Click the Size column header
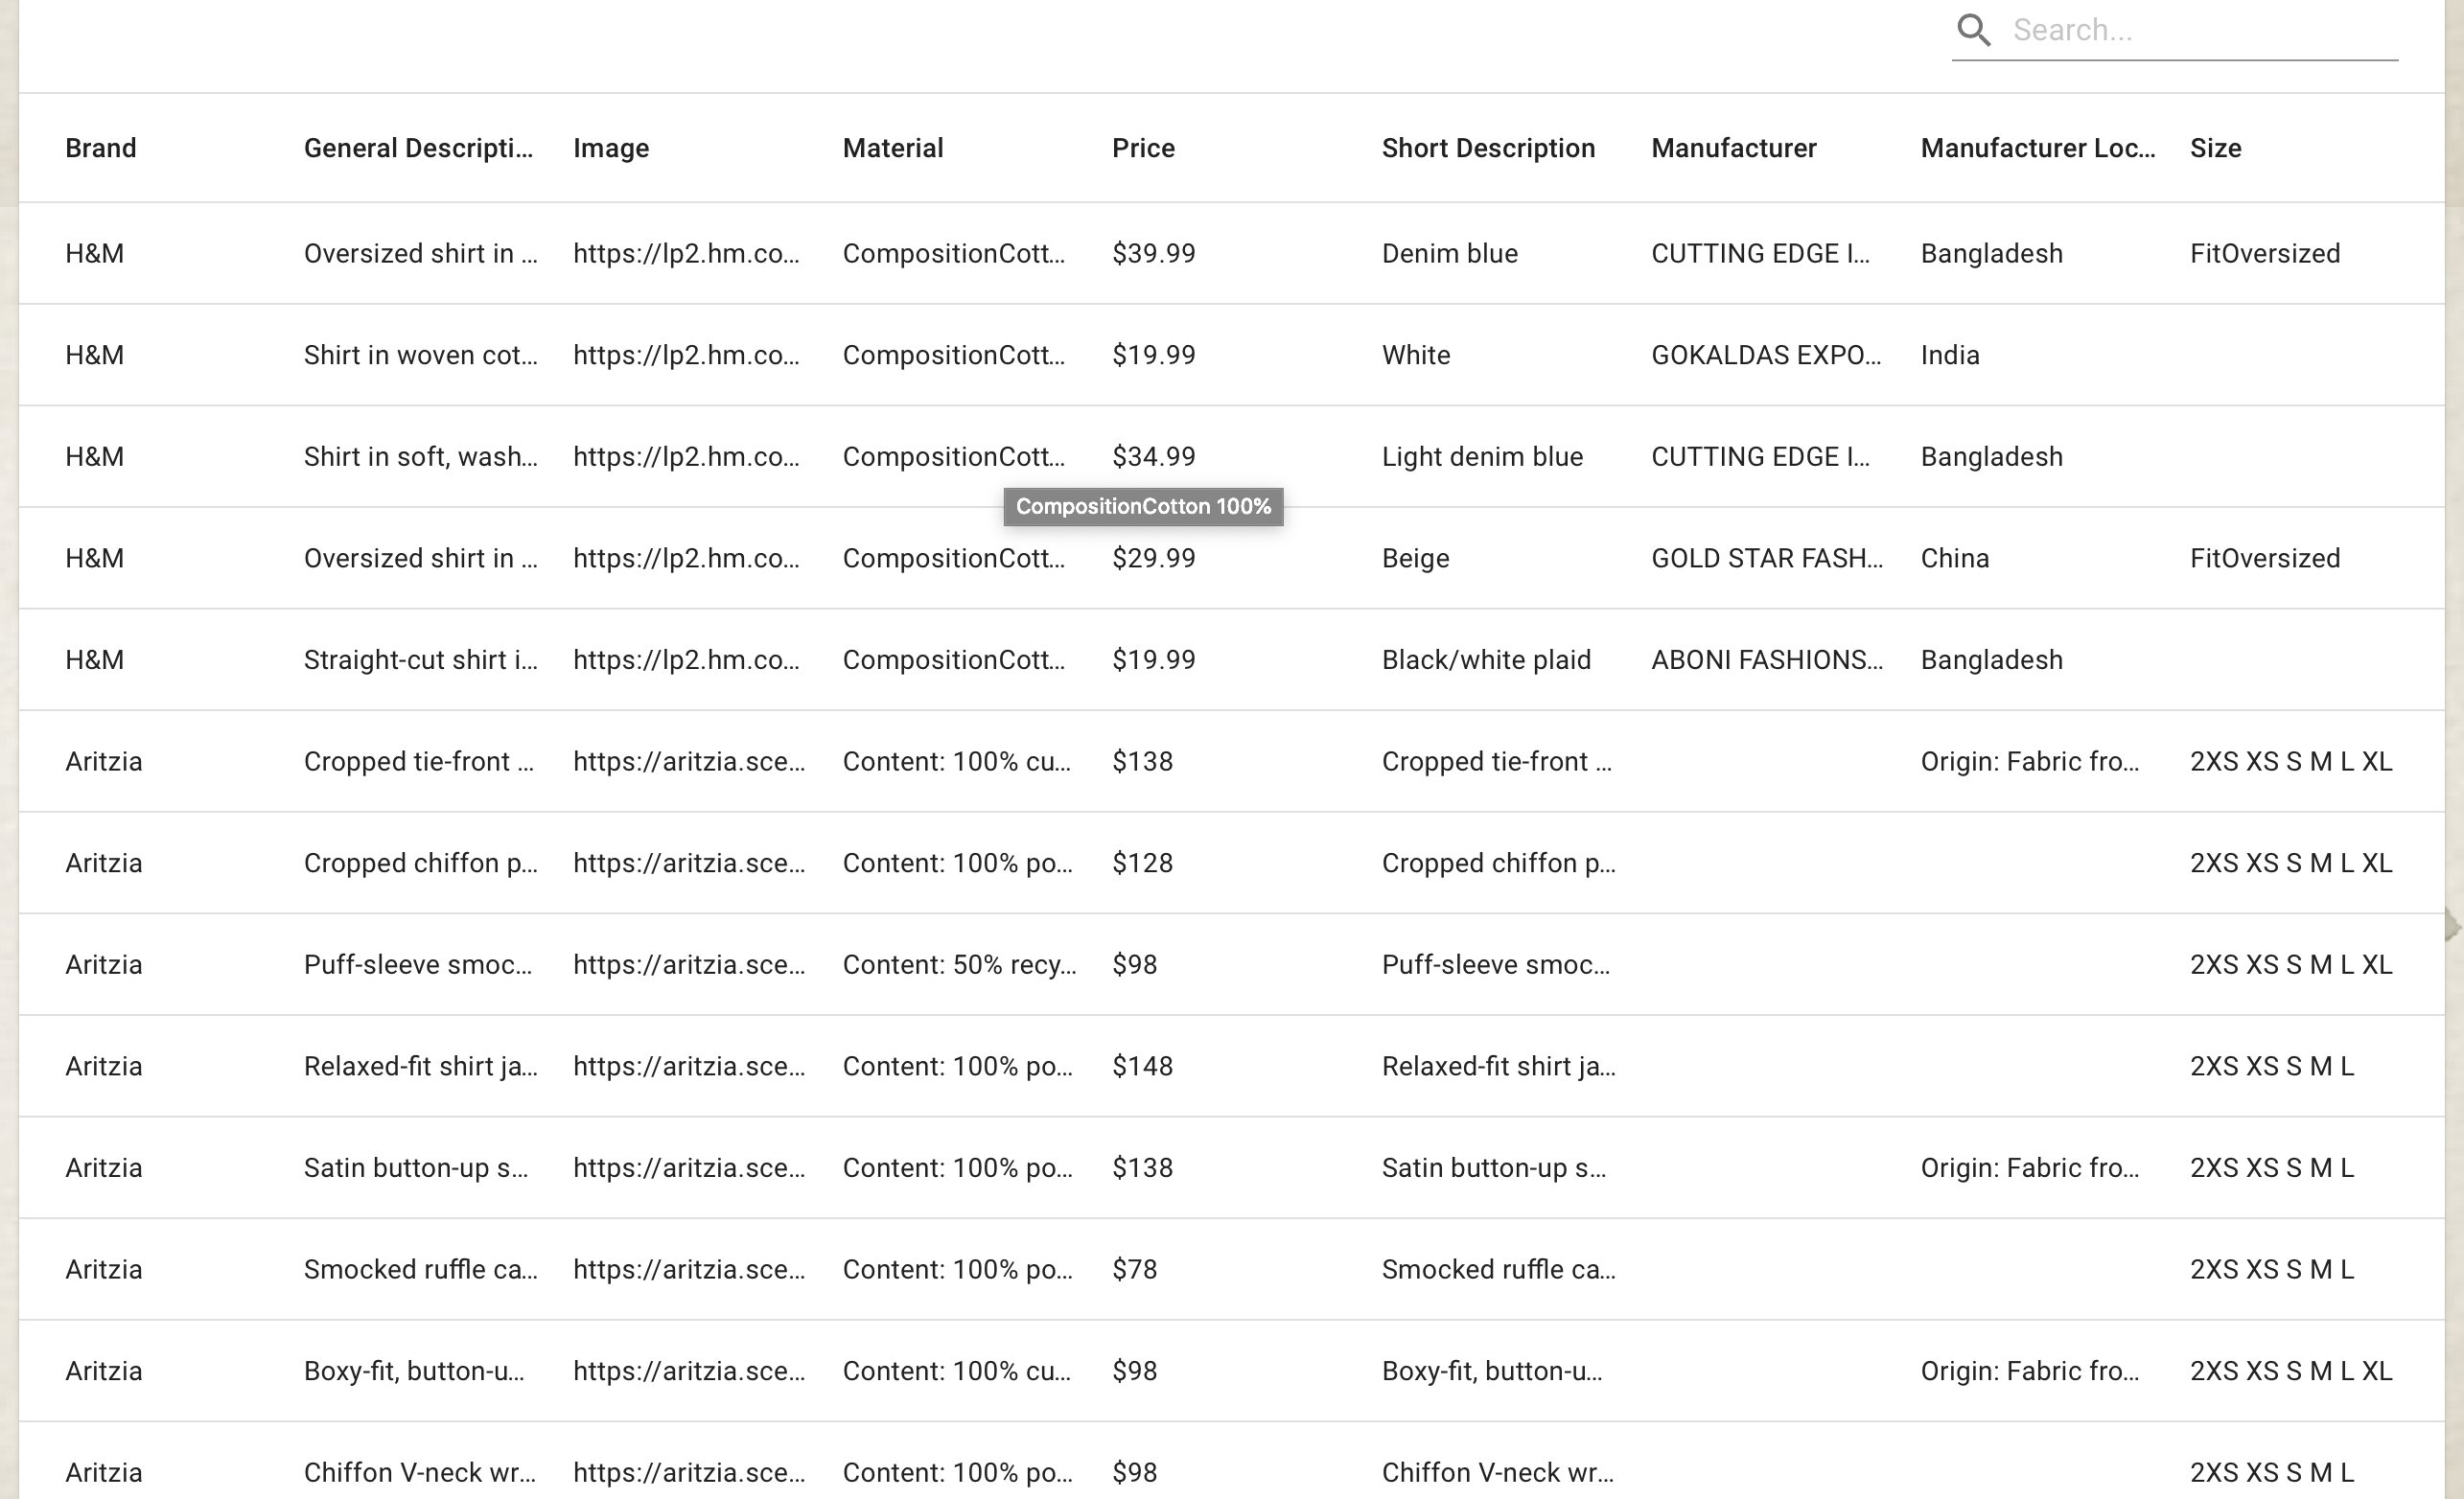 pyautogui.click(x=2215, y=148)
